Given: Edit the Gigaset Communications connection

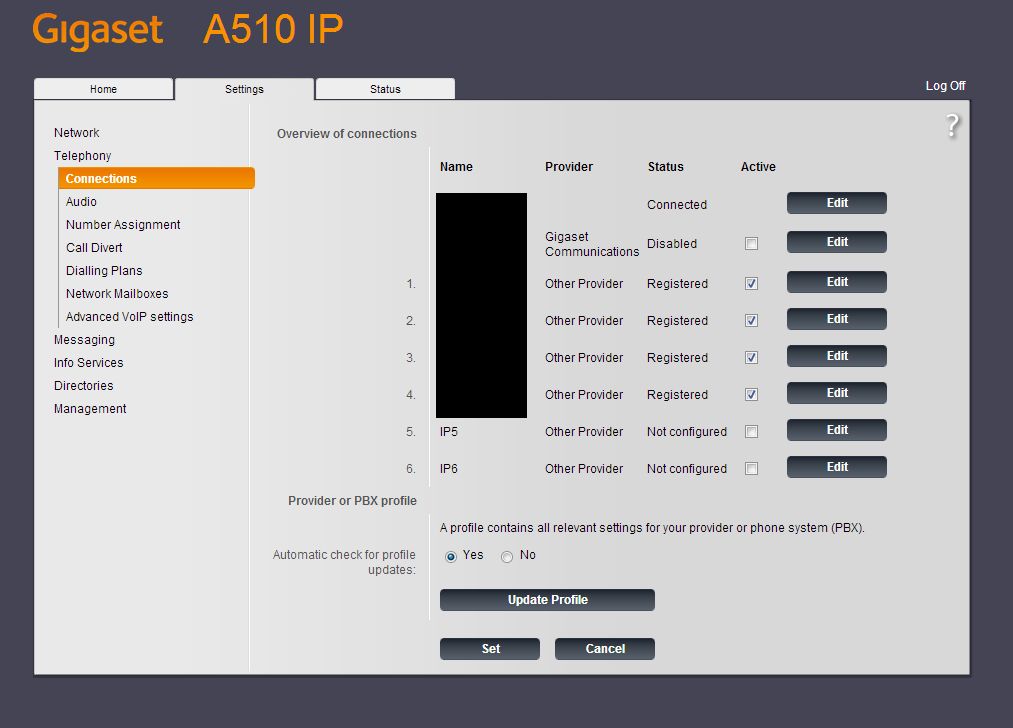Looking at the screenshot, I should pos(837,242).
